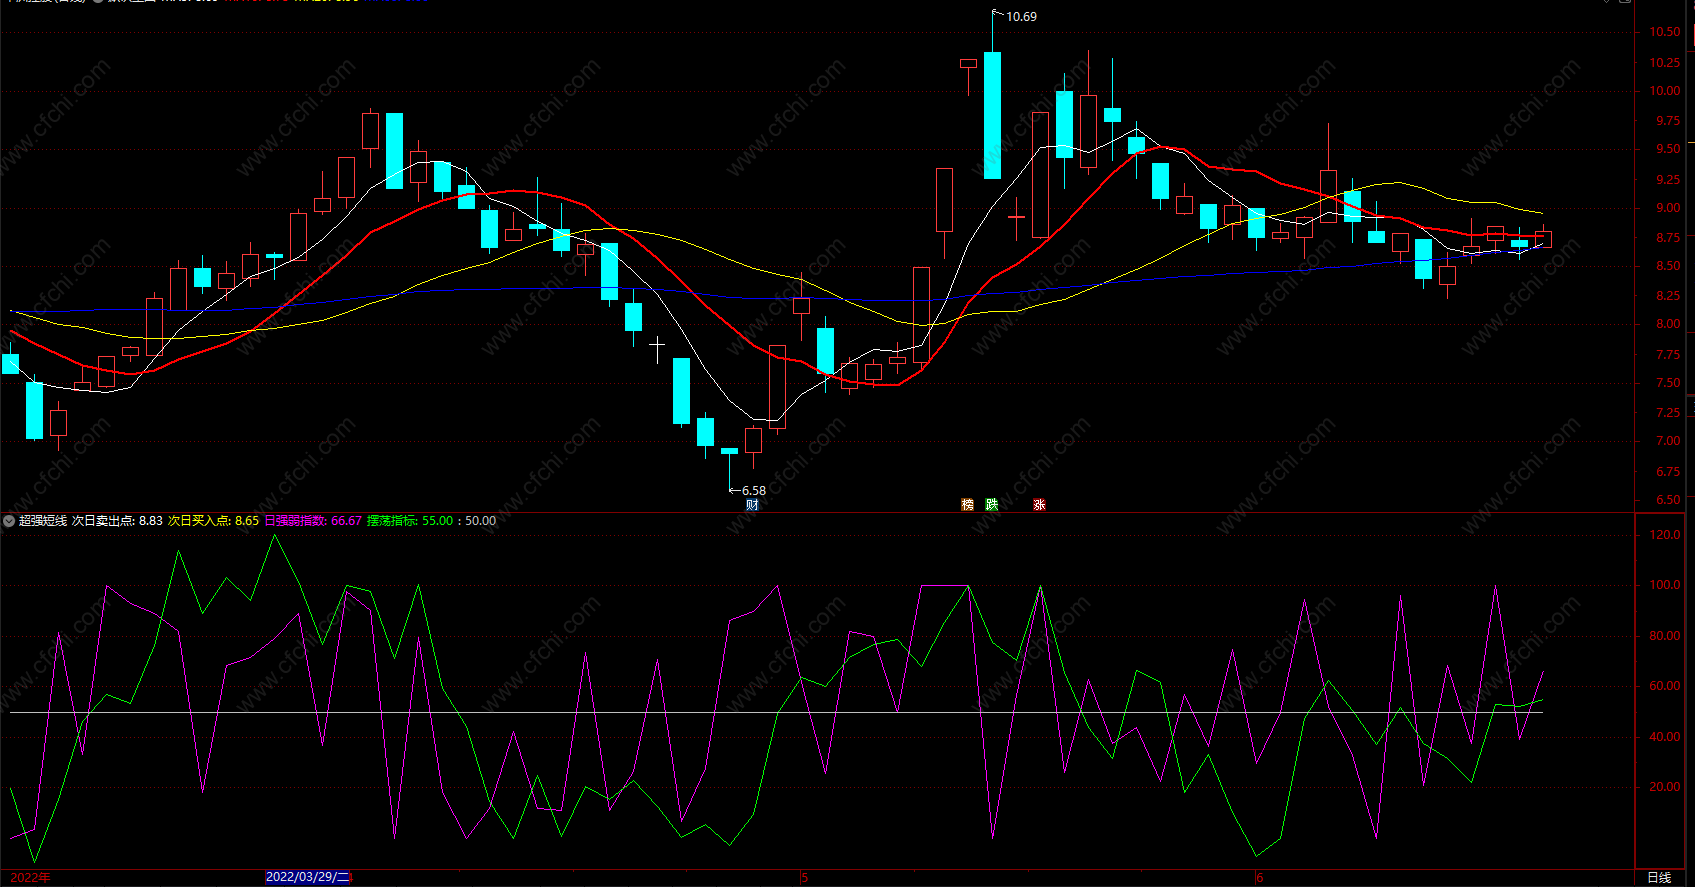Click the 50.00 reference value in indicator header

(481, 521)
